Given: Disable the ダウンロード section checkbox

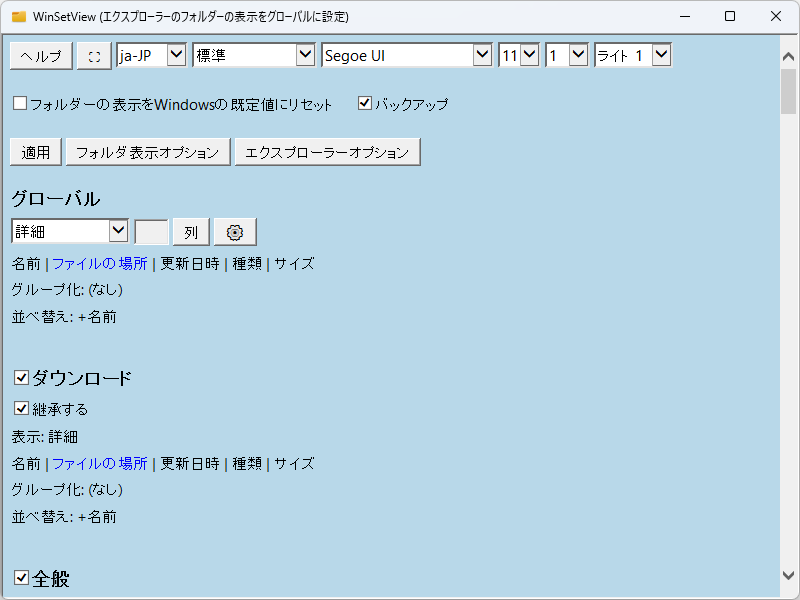Looking at the screenshot, I should pos(20,379).
